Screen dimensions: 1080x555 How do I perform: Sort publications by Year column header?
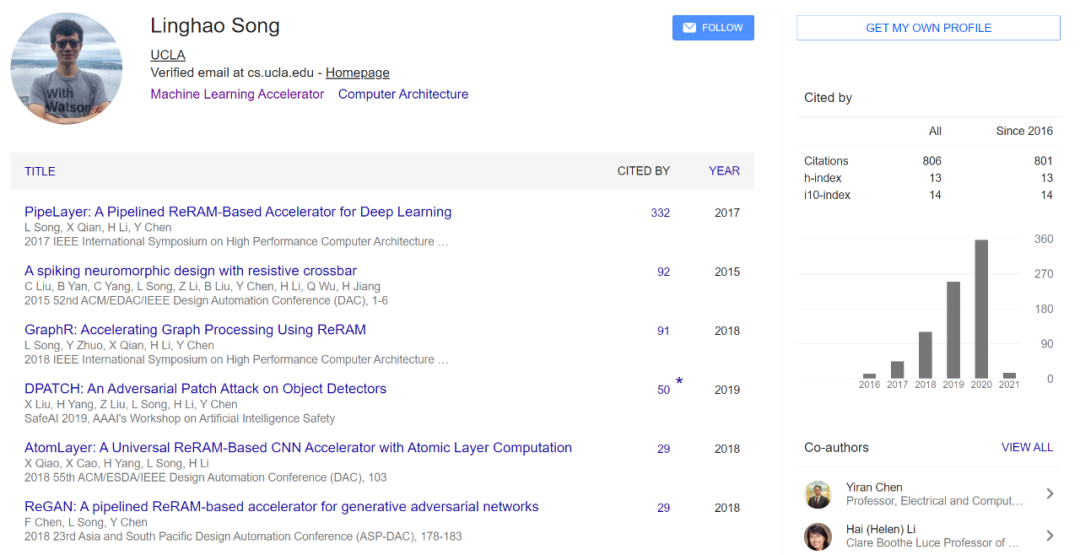click(x=724, y=171)
